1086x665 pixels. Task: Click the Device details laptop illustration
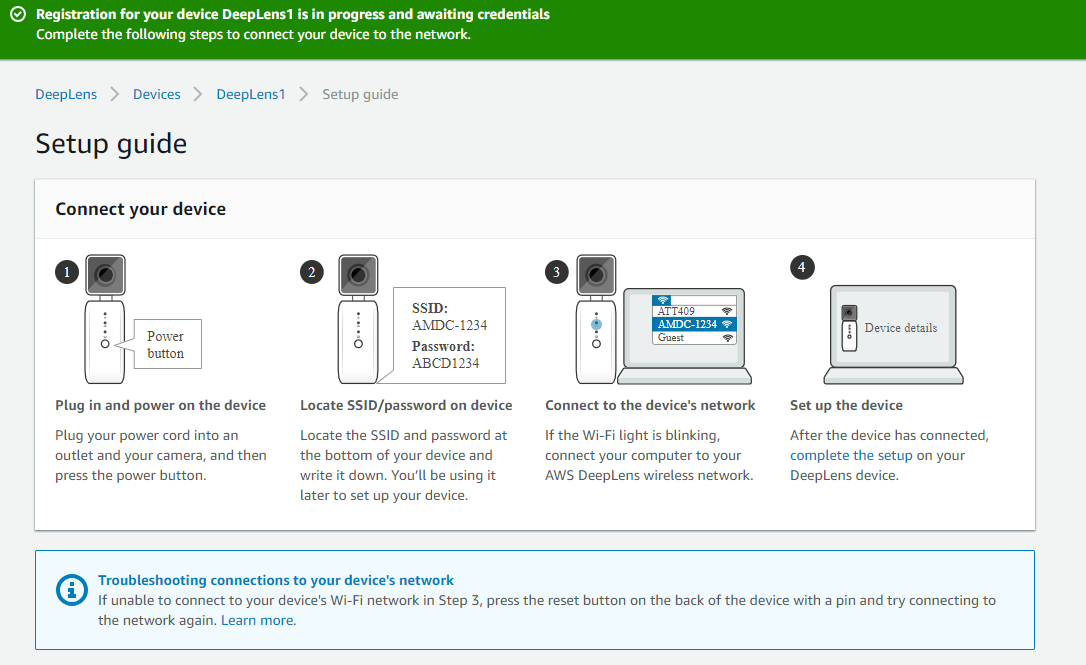pyautogui.click(x=892, y=328)
